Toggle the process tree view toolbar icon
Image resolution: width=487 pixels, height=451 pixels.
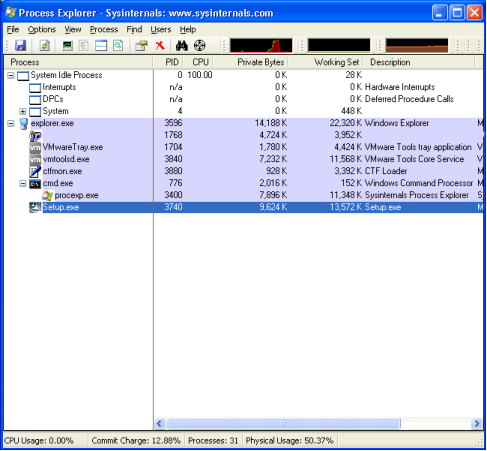point(84,45)
